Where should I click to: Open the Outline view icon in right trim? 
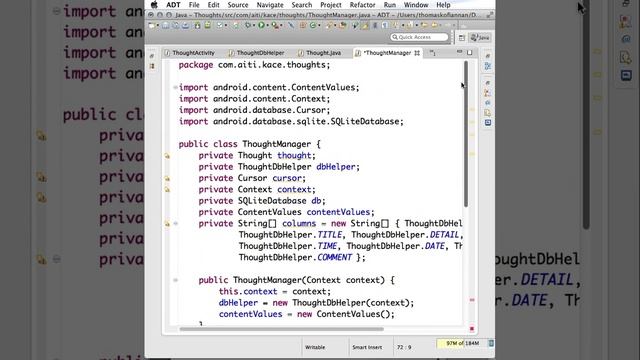pyautogui.click(x=488, y=66)
